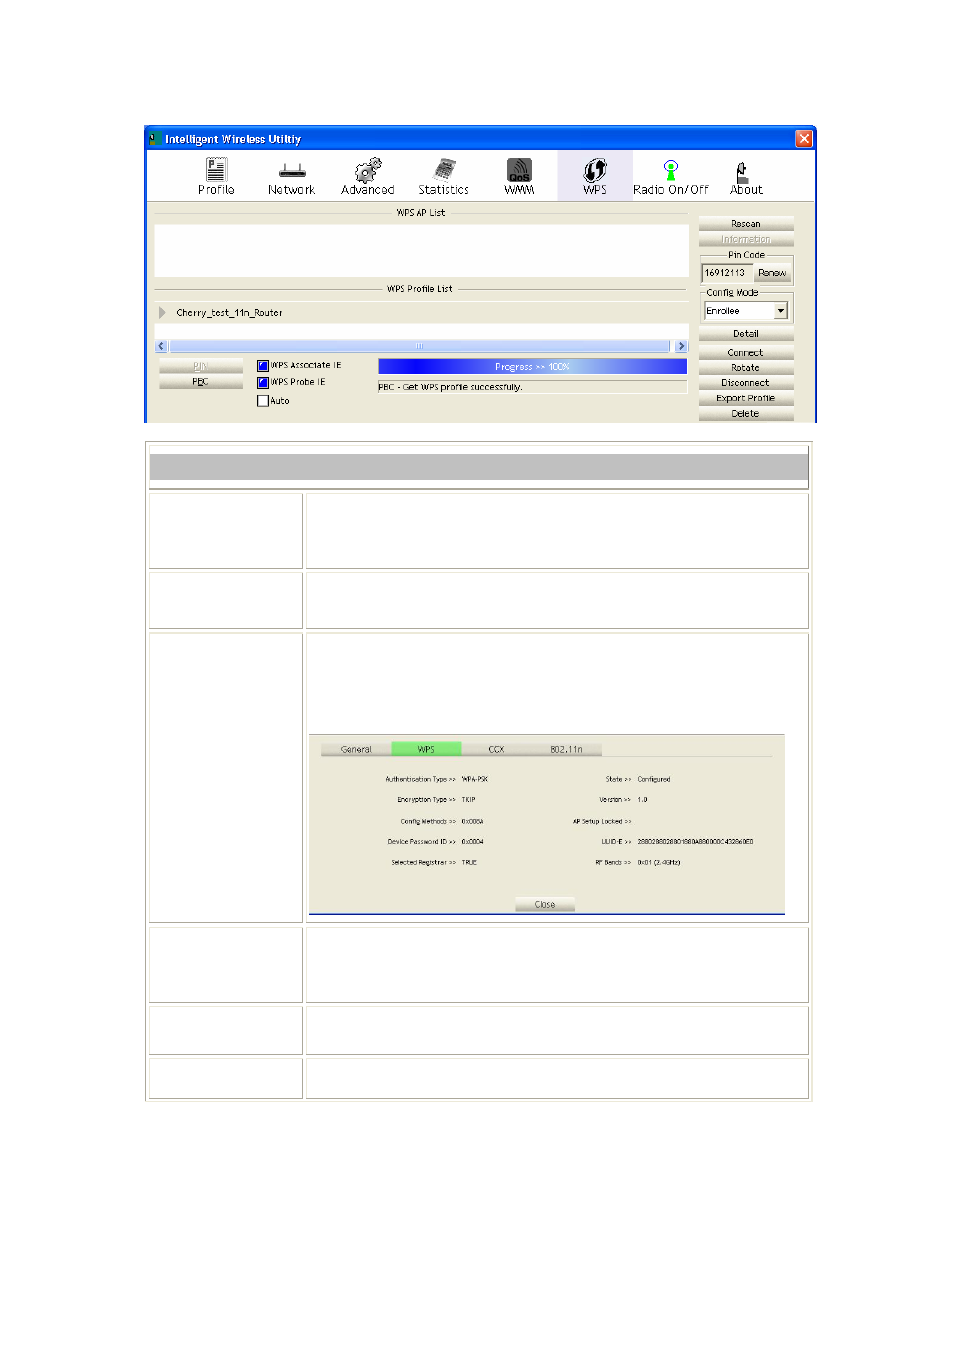Screen dimensions: 954x1350
Task: Click the right arrow of profile scrollbar
Action: coord(681,346)
